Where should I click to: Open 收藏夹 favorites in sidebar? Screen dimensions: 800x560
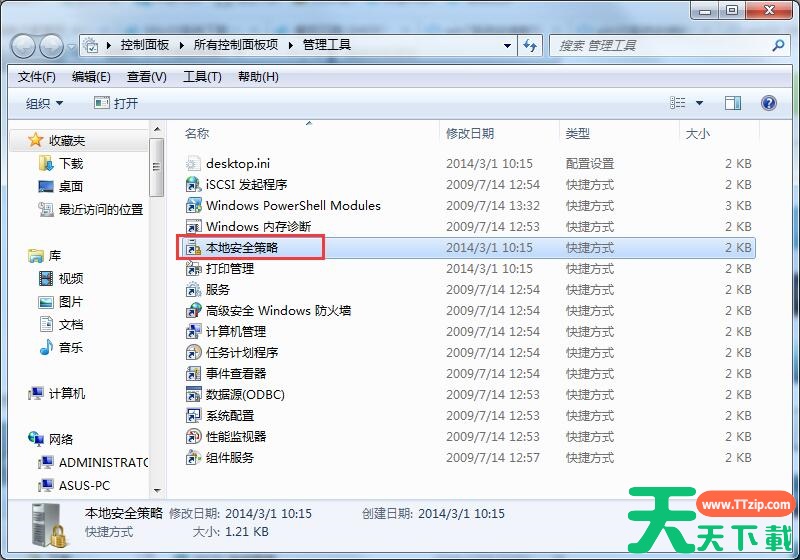(67, 141)
